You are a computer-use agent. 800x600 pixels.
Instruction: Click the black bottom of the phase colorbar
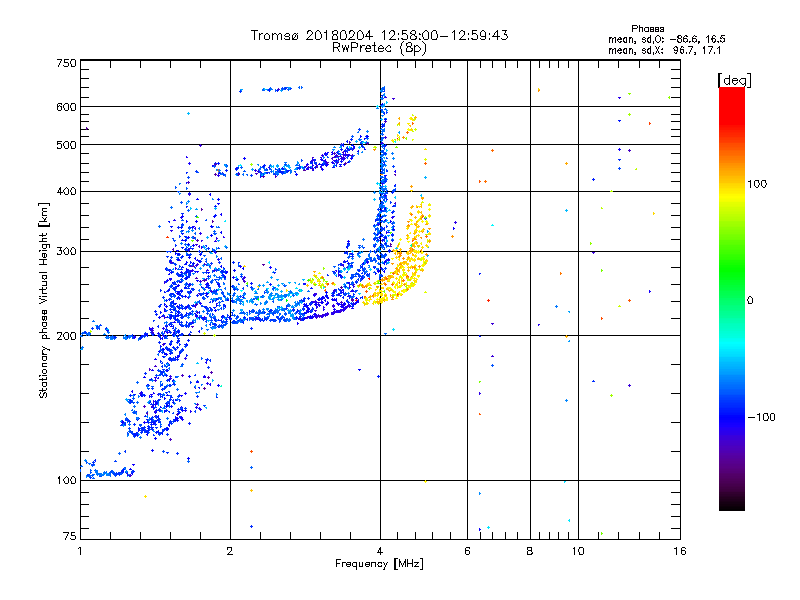(732, 503)
